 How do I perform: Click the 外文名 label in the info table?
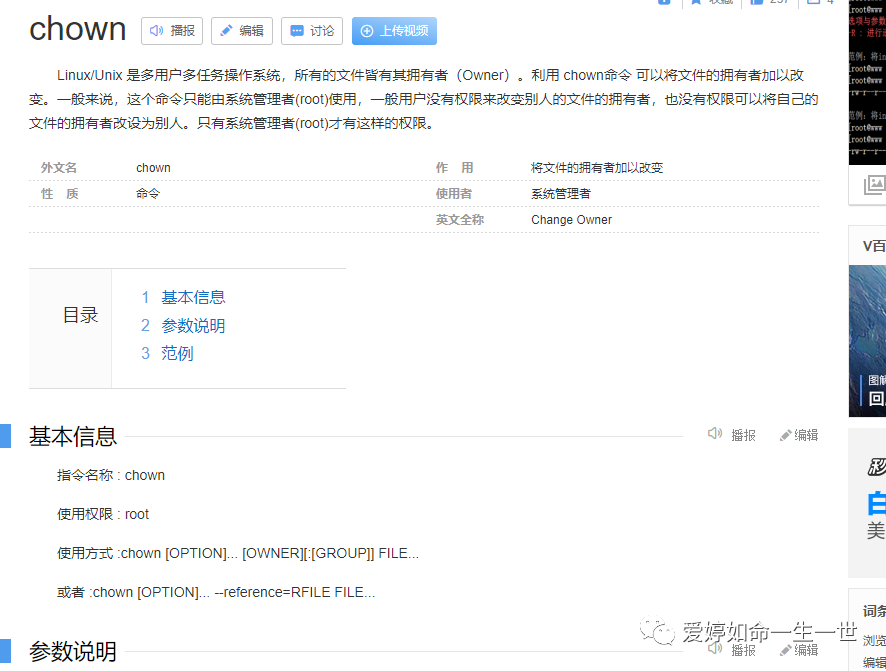[x=59, y=168]
